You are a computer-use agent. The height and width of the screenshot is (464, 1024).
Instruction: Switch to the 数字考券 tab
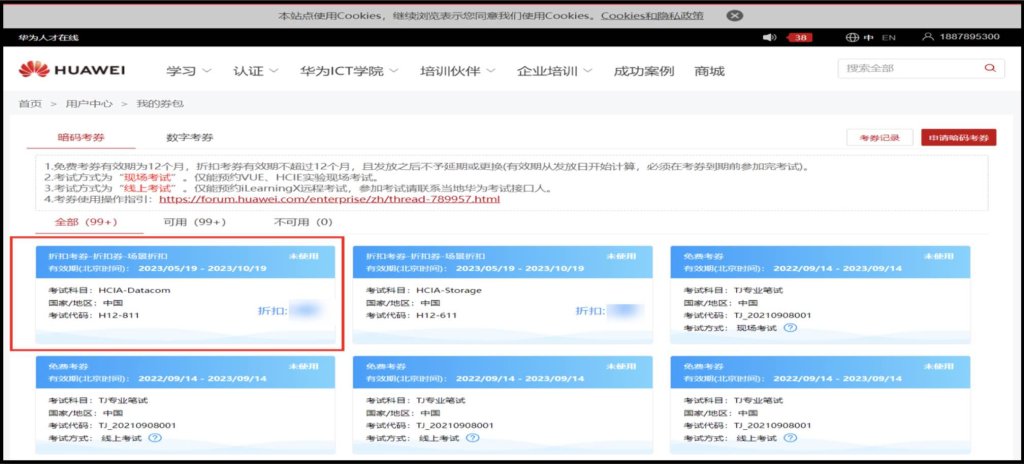(189, 137)
